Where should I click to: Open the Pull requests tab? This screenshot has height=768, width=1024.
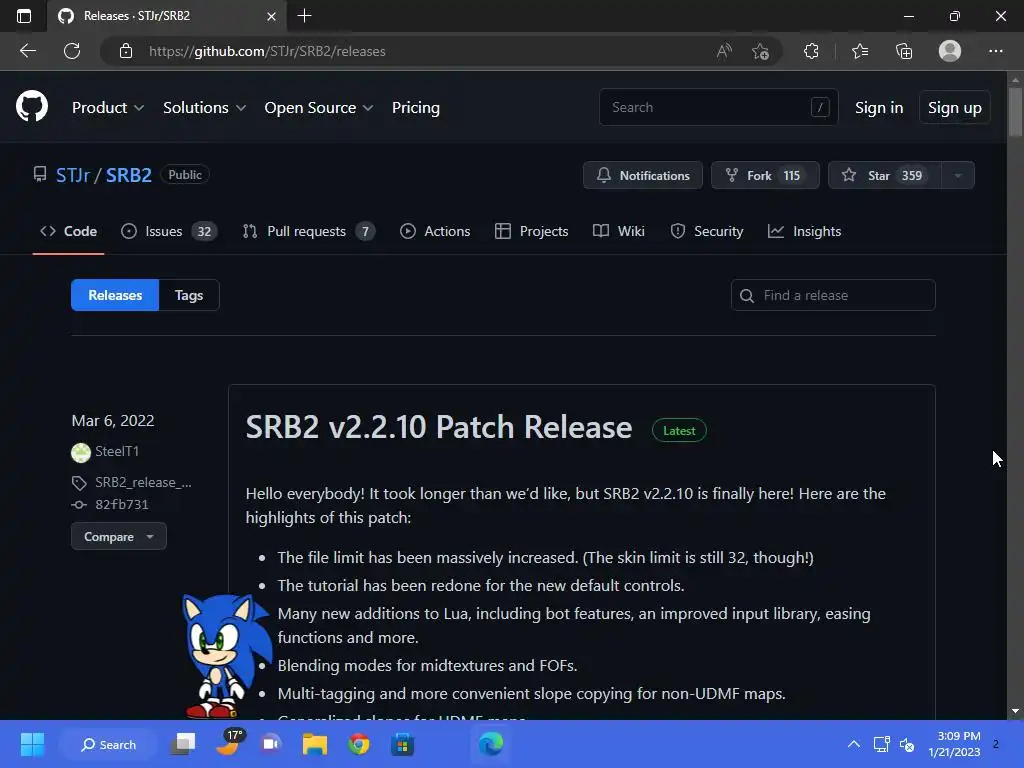click(309, 231)
